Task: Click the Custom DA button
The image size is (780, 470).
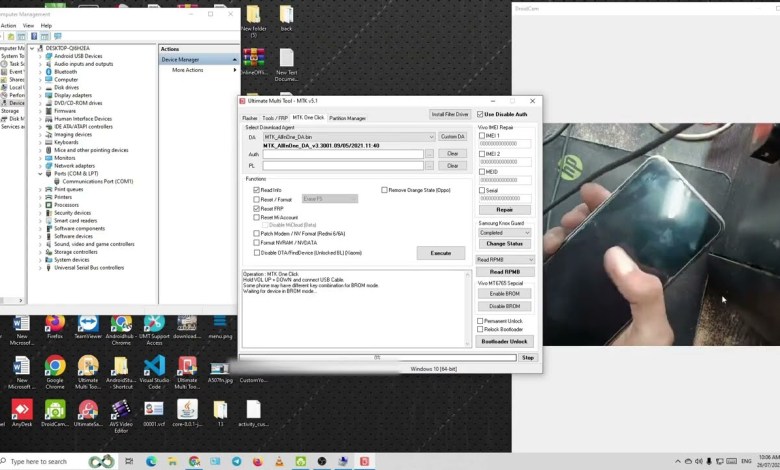Action: pyautogui.click(x=452, y=137)
